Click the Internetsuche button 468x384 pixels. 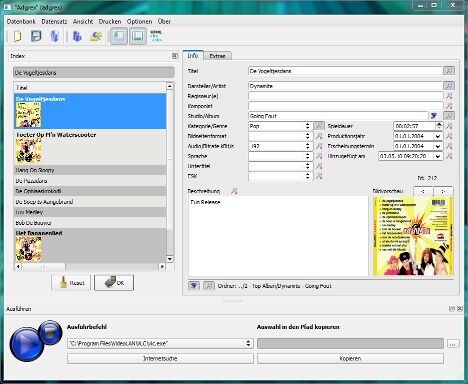pos(160,358)
